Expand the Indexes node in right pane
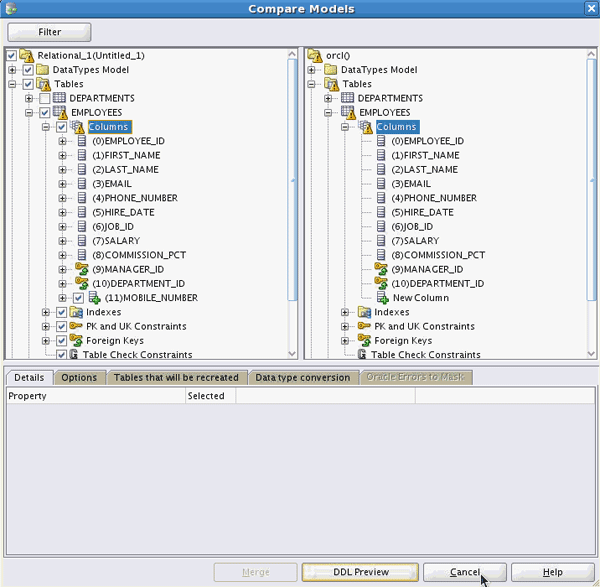This screenshot has width=600, height=587. tap(345, 312)
